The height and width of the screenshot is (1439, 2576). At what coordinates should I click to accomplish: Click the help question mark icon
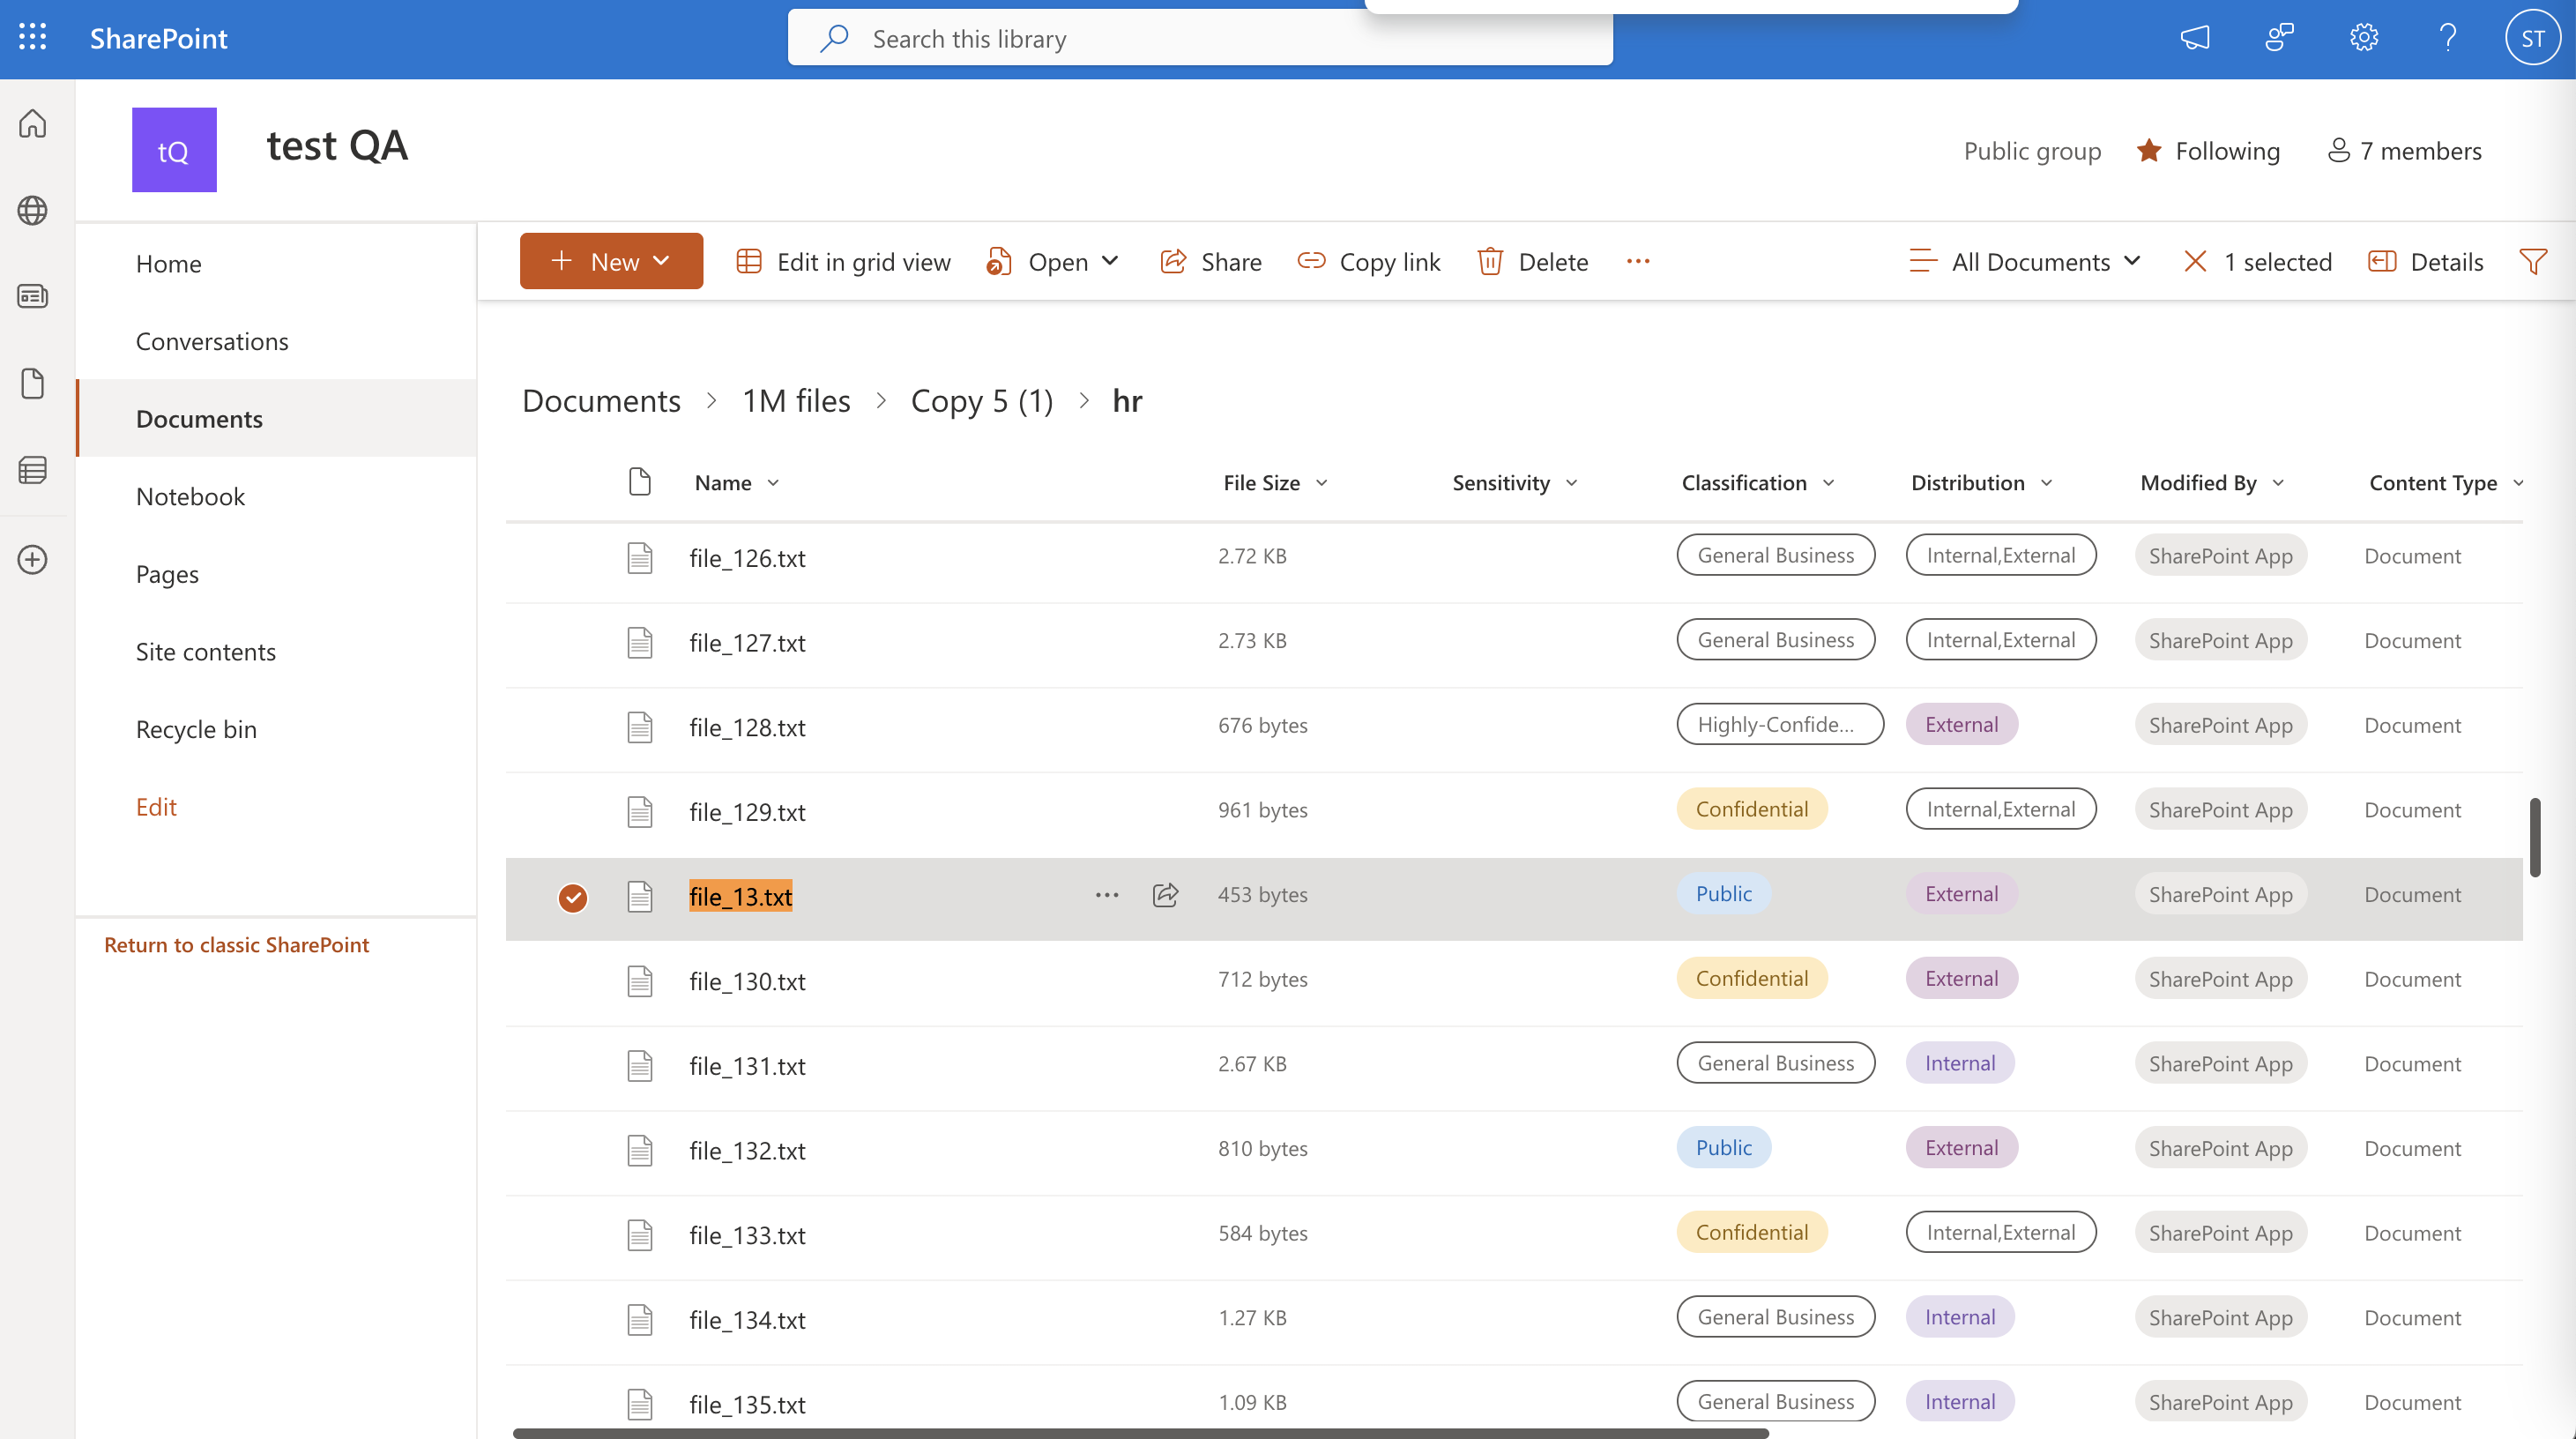[2448, 38]
